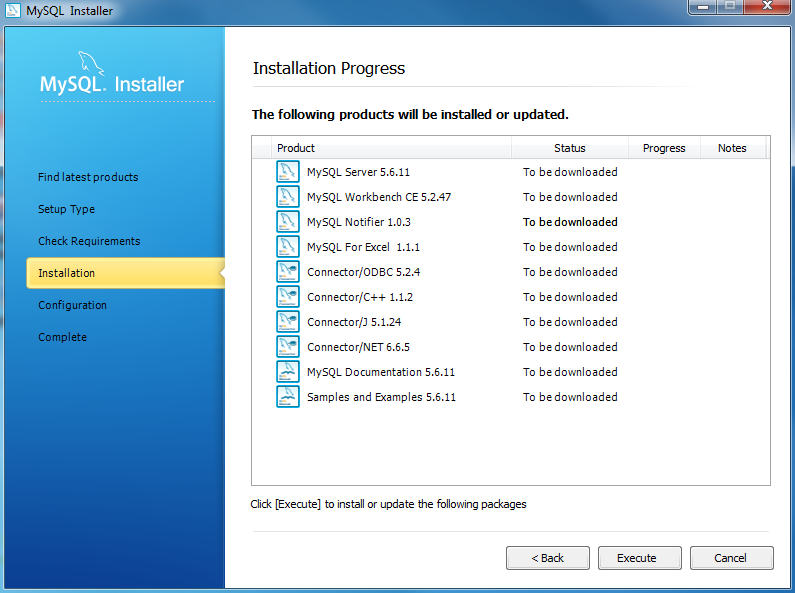Select the Connector/ODBC 5.2.4 text
The image size is (795, 593).
364,272
